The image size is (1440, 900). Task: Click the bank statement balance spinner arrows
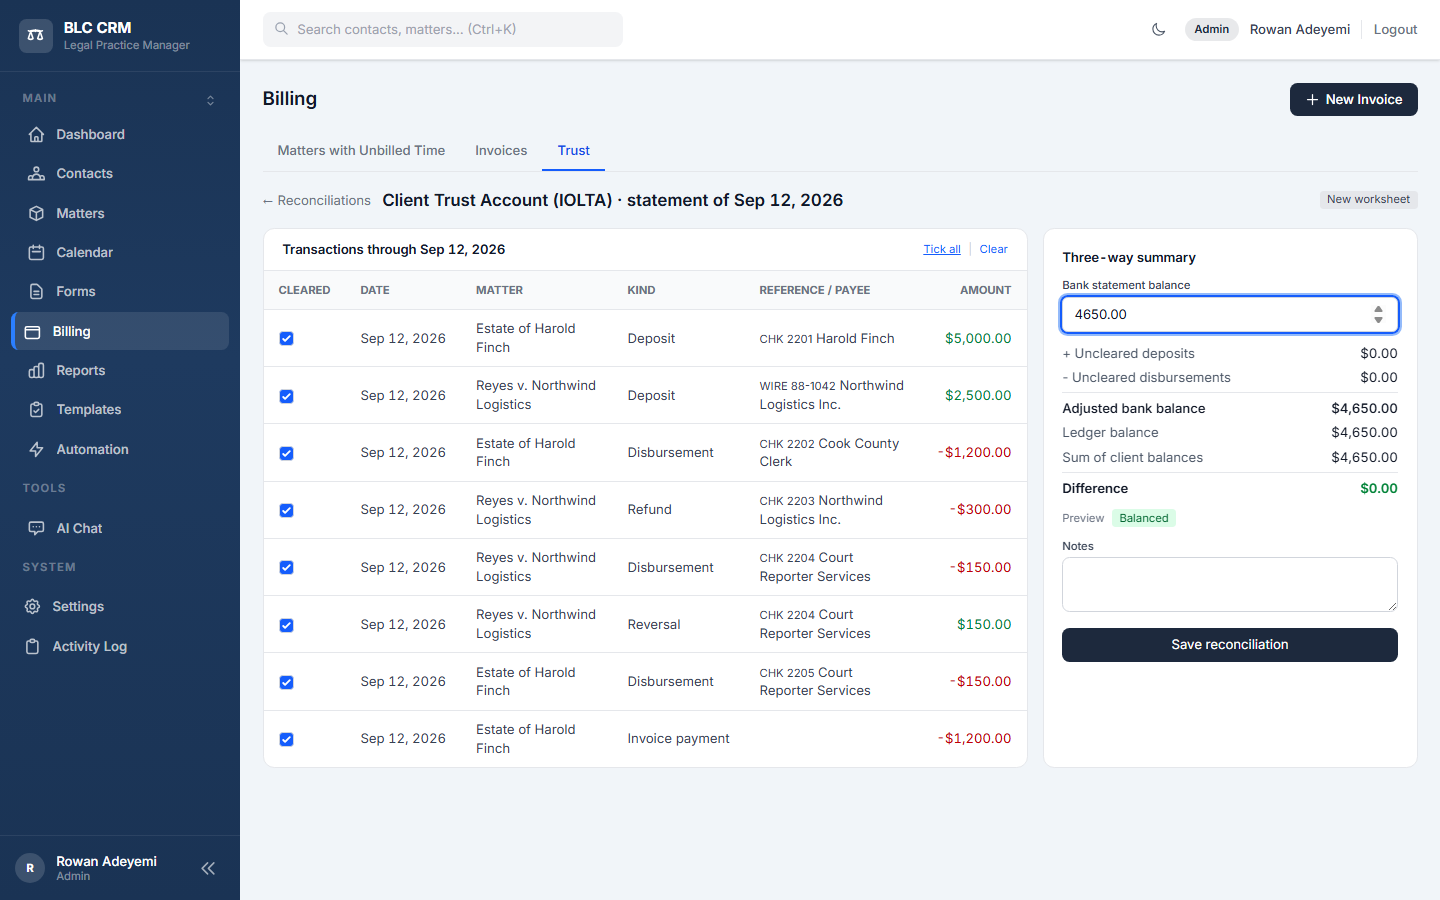(1378, 314)
